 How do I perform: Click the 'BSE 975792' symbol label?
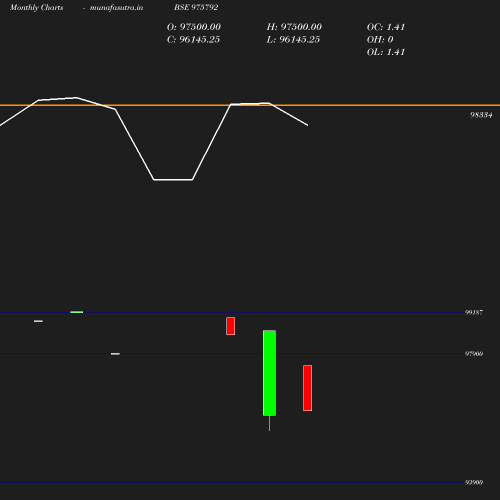pos(196,7)
